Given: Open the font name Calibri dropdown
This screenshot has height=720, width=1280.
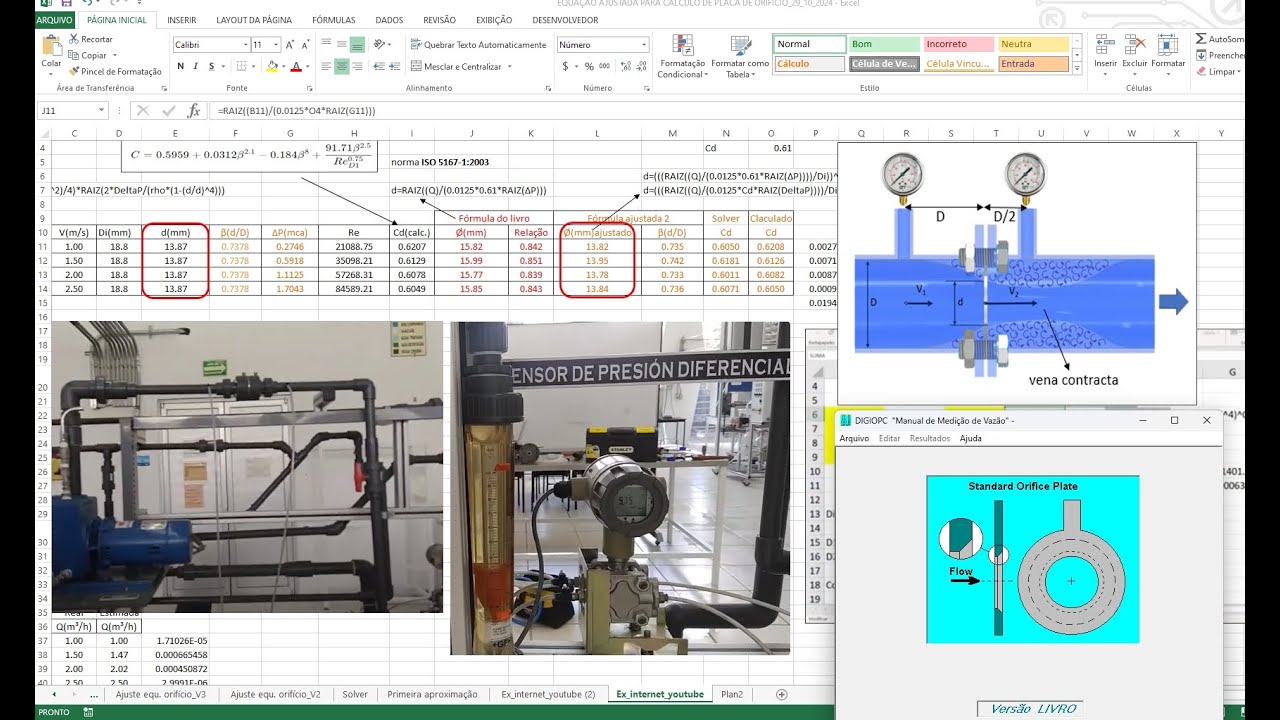Looking at the screenshot, I should coord(245,45).
